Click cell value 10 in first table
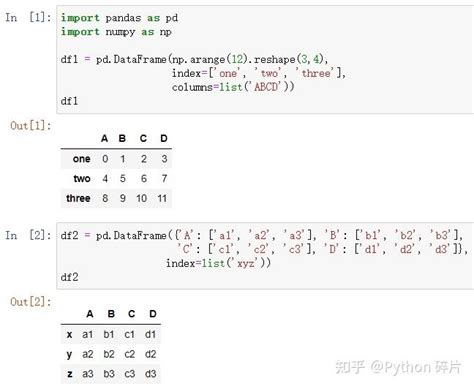 pos(141,198)
